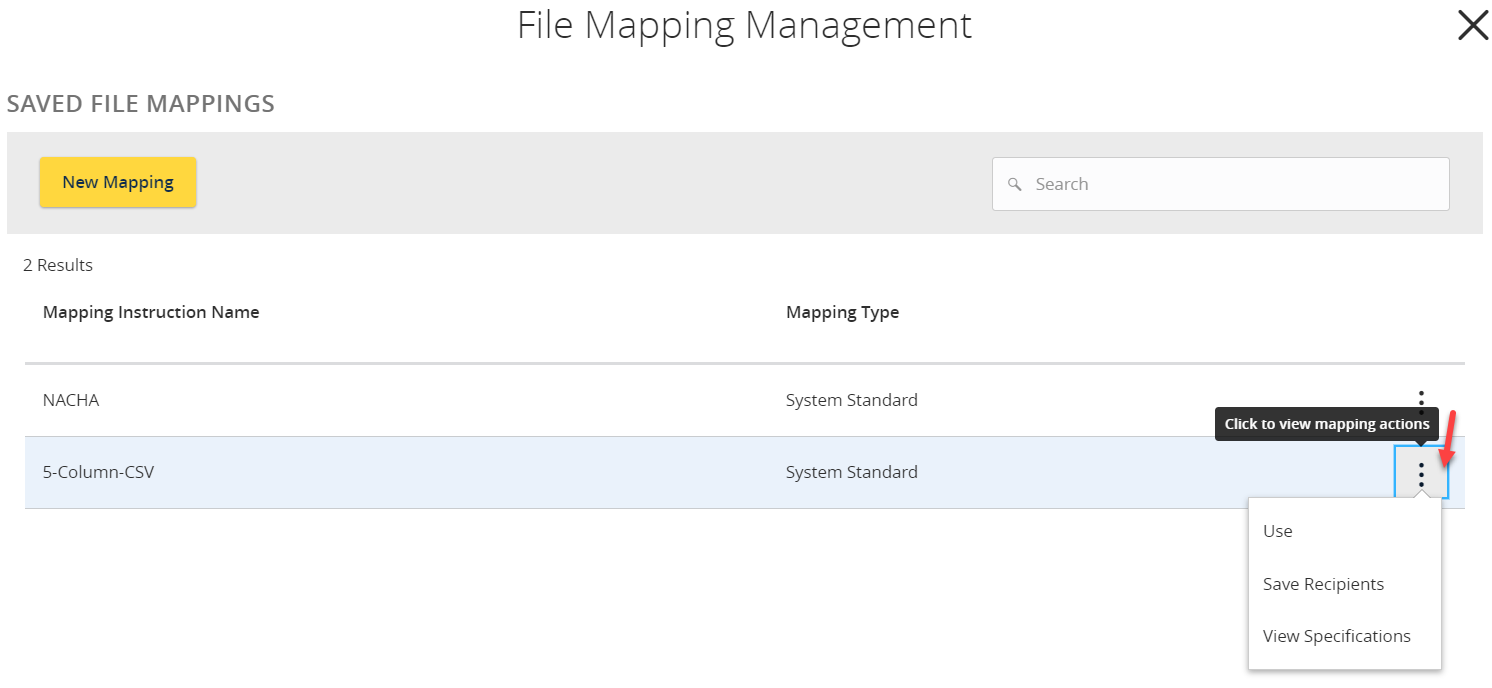This screenshot has width=1492, height=688.
Task: Select the 5-Column-CSV mapping name
Action: (x=98, y=472)
